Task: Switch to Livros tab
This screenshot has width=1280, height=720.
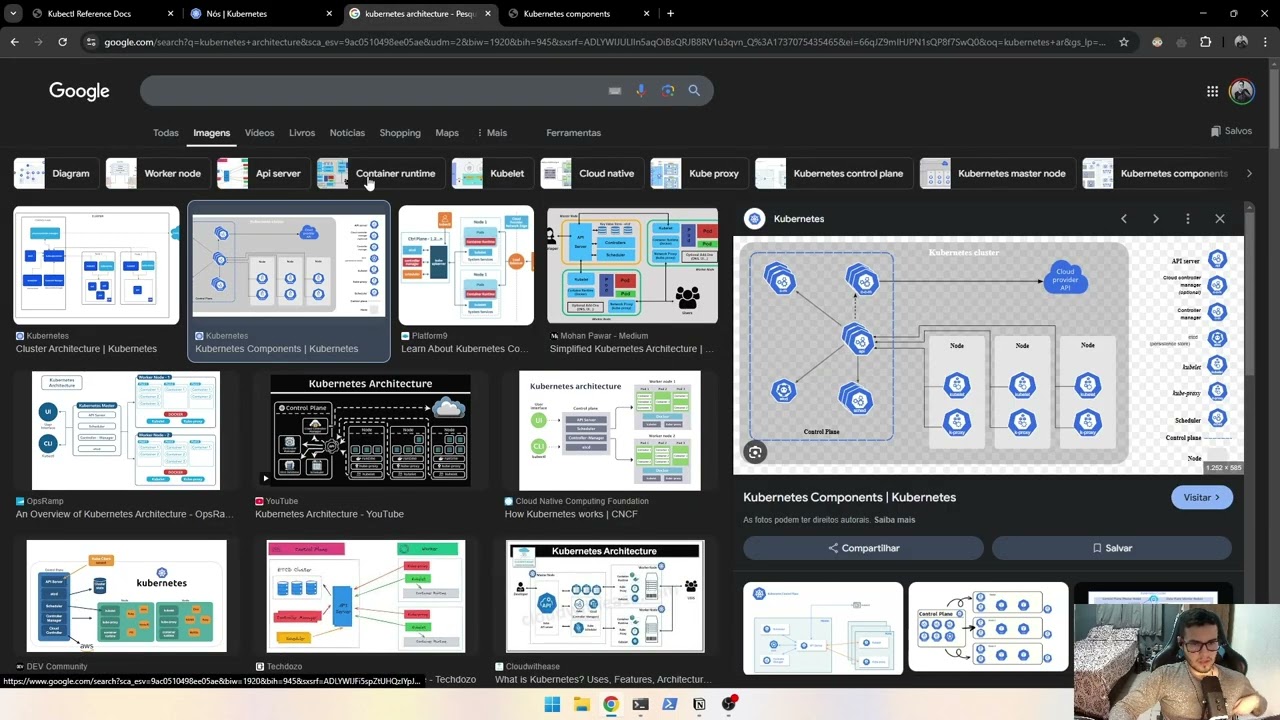Action: 302,133
